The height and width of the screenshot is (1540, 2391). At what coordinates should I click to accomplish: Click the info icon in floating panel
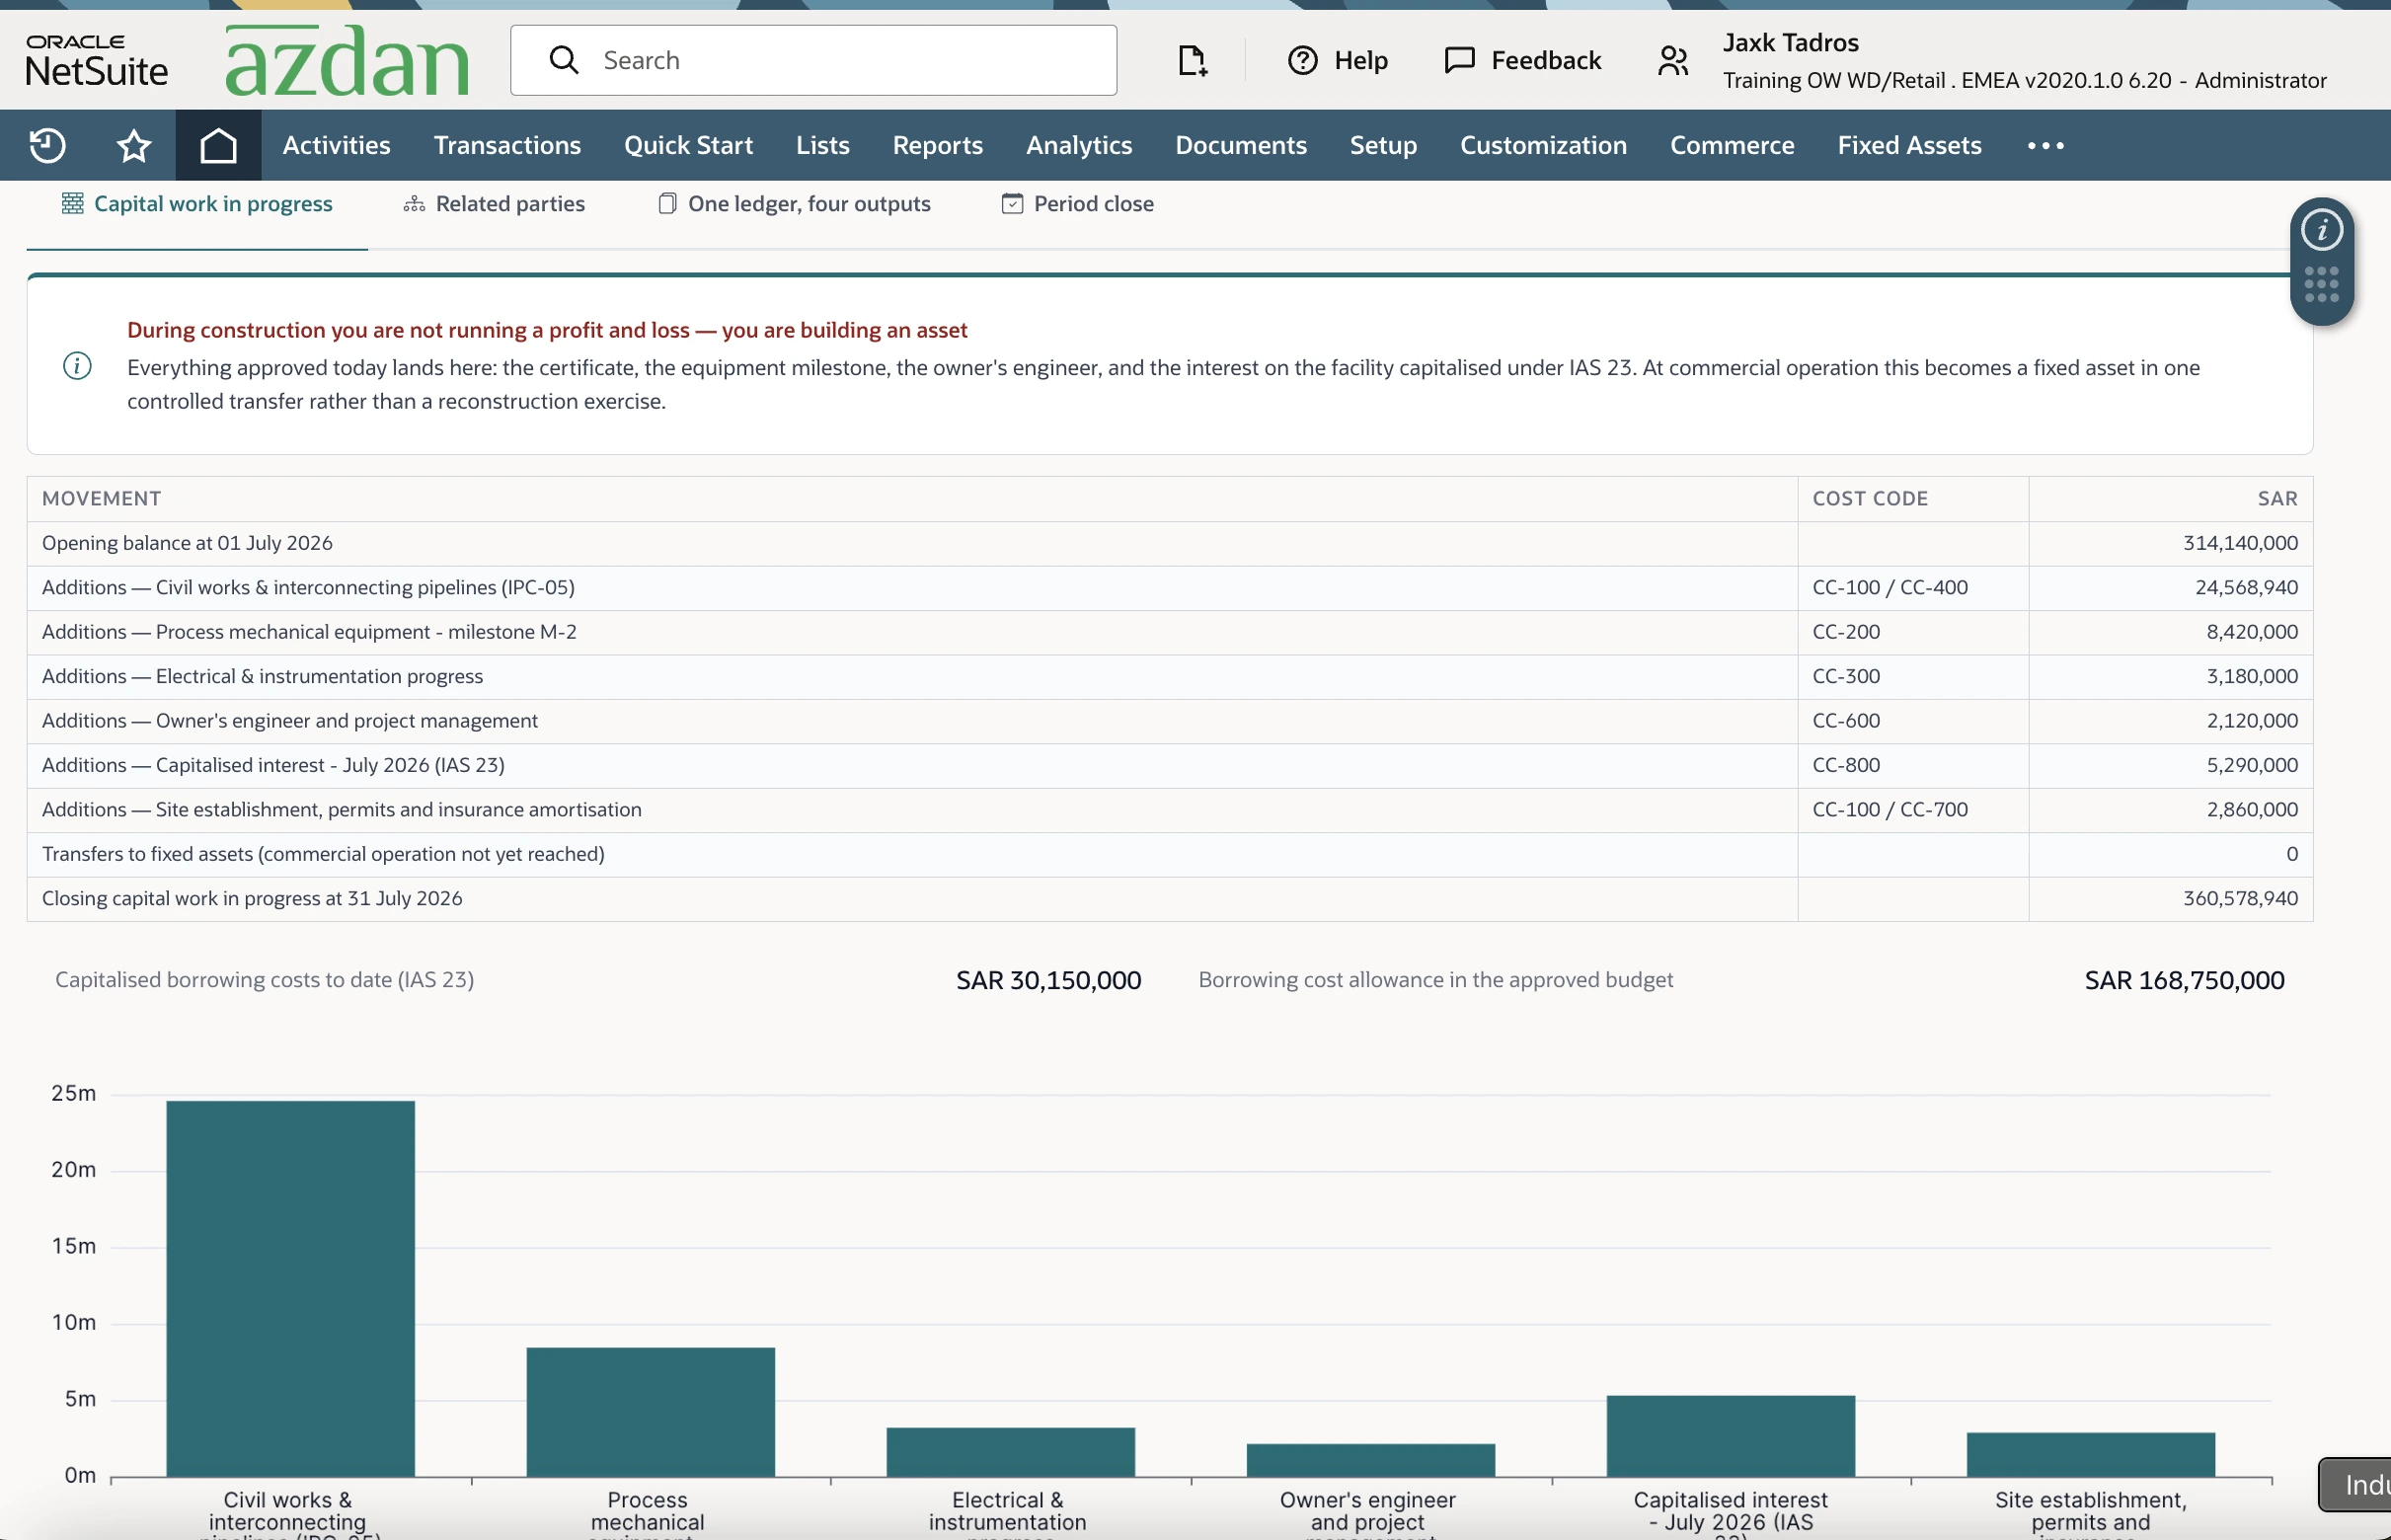pyautogui.click(x=2321, y=230)
